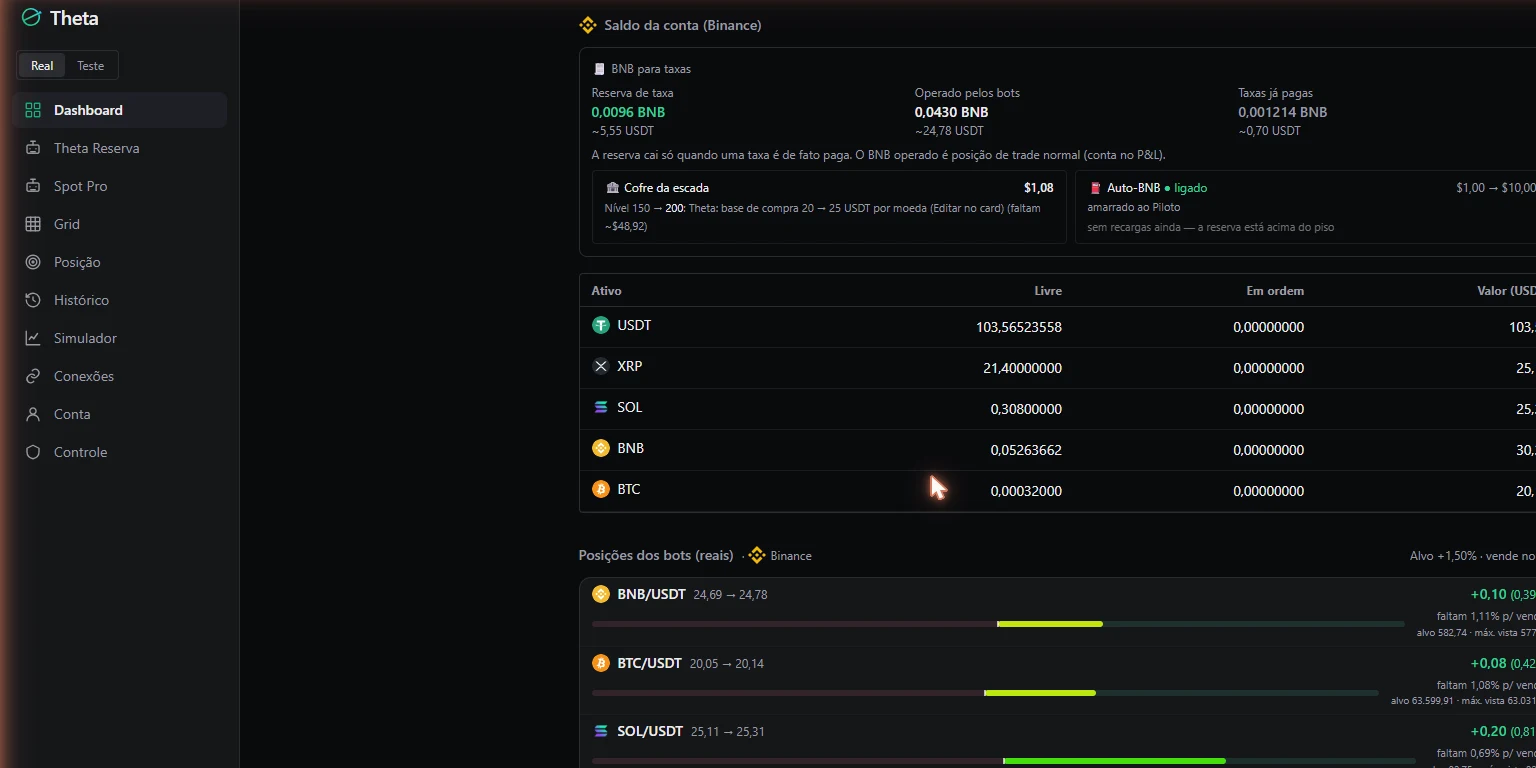Screen dimensions: 1536x768
Task: Switch to Teste mode
Action: click(91, 66)
